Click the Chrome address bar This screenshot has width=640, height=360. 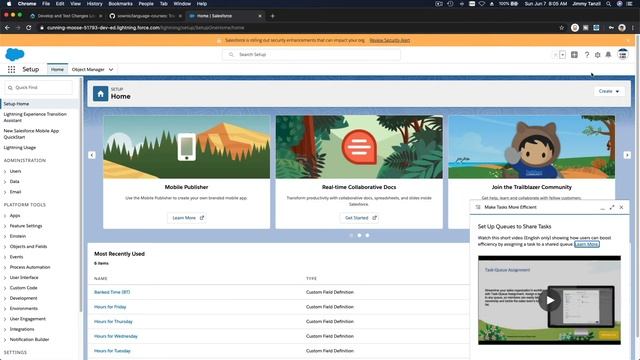[298, 28]
